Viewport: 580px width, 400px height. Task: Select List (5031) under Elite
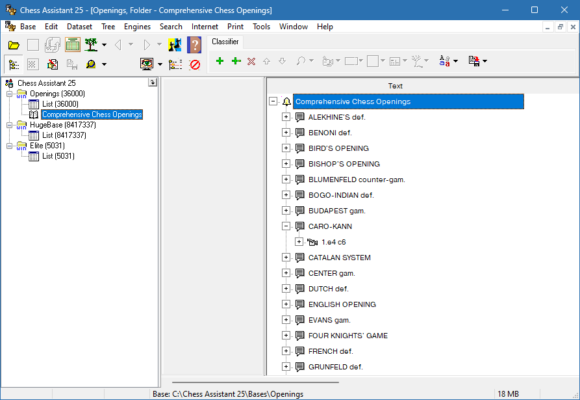[58, 156]
